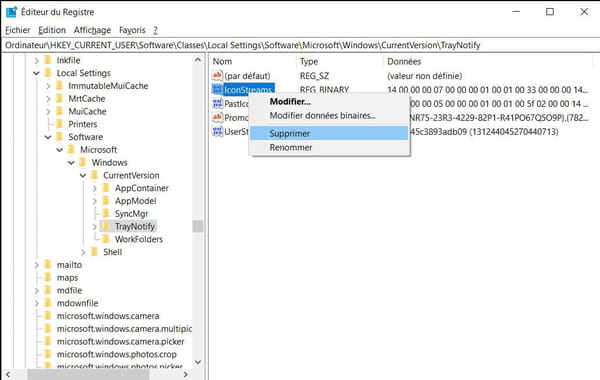Click the Software folder icon
600x380 pixels.
(59, 137)
